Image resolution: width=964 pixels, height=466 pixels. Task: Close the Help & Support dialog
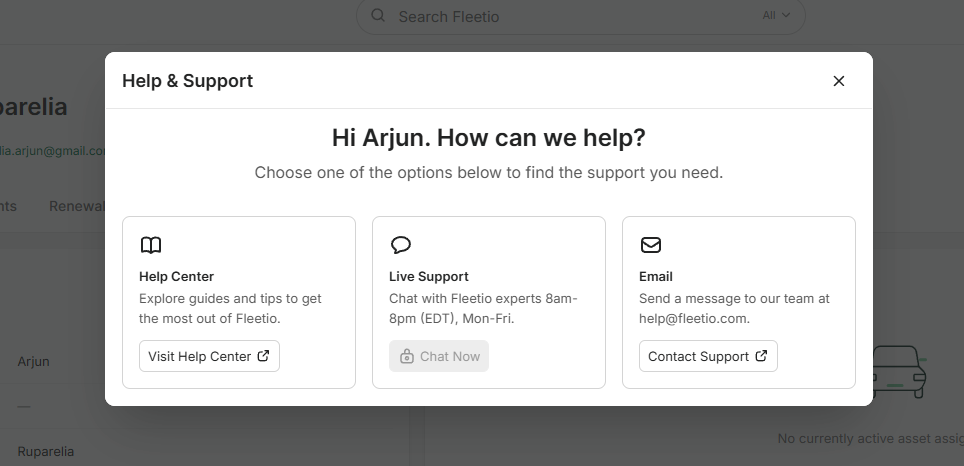(x=839, y=81)
